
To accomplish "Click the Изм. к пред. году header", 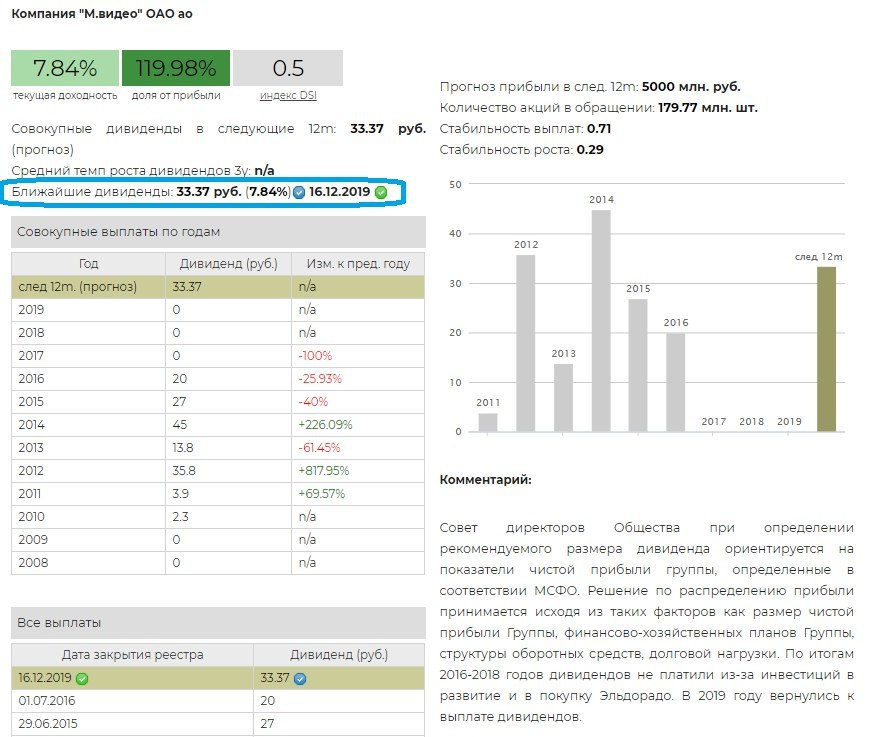I will click(x=358, y=263).
